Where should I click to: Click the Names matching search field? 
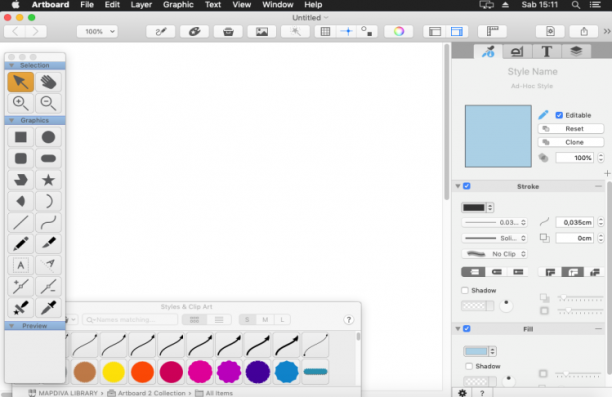(130, 320)
